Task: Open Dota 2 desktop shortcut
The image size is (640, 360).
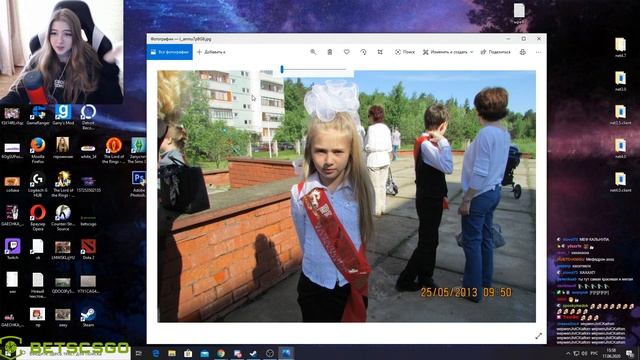Action: pos(88,249)
